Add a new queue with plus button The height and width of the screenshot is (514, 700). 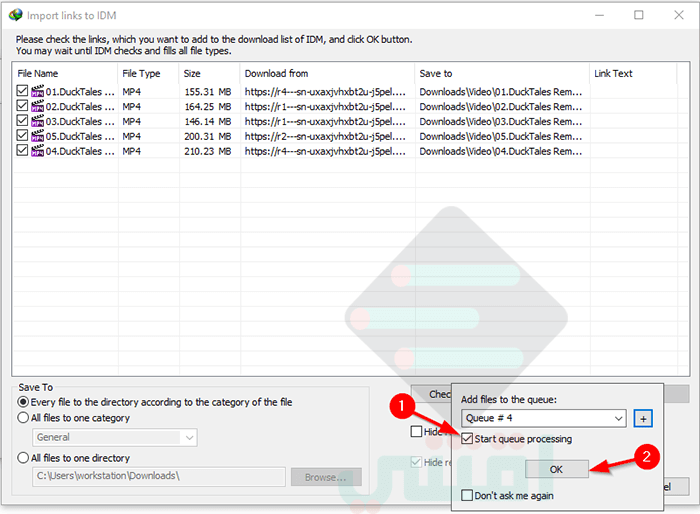(643, 418)
